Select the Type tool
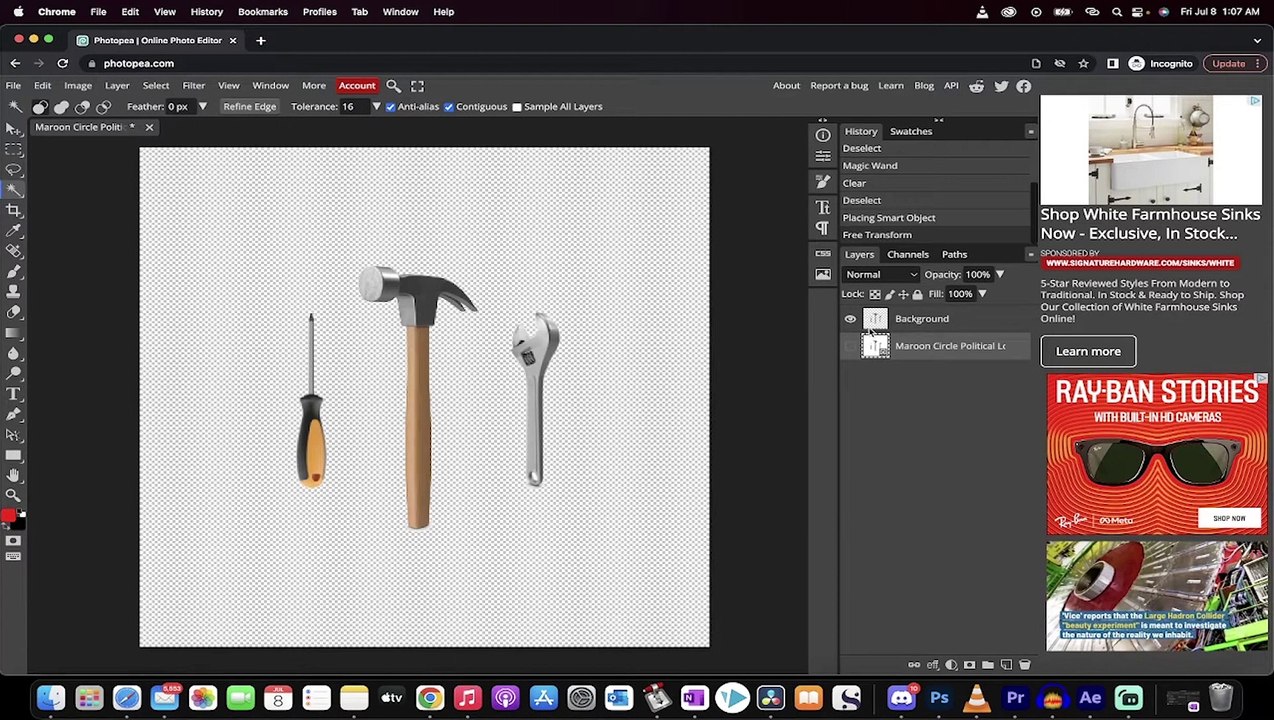Image resolution: width=1274 pixels, height=720 pixels. coord(13,394)
